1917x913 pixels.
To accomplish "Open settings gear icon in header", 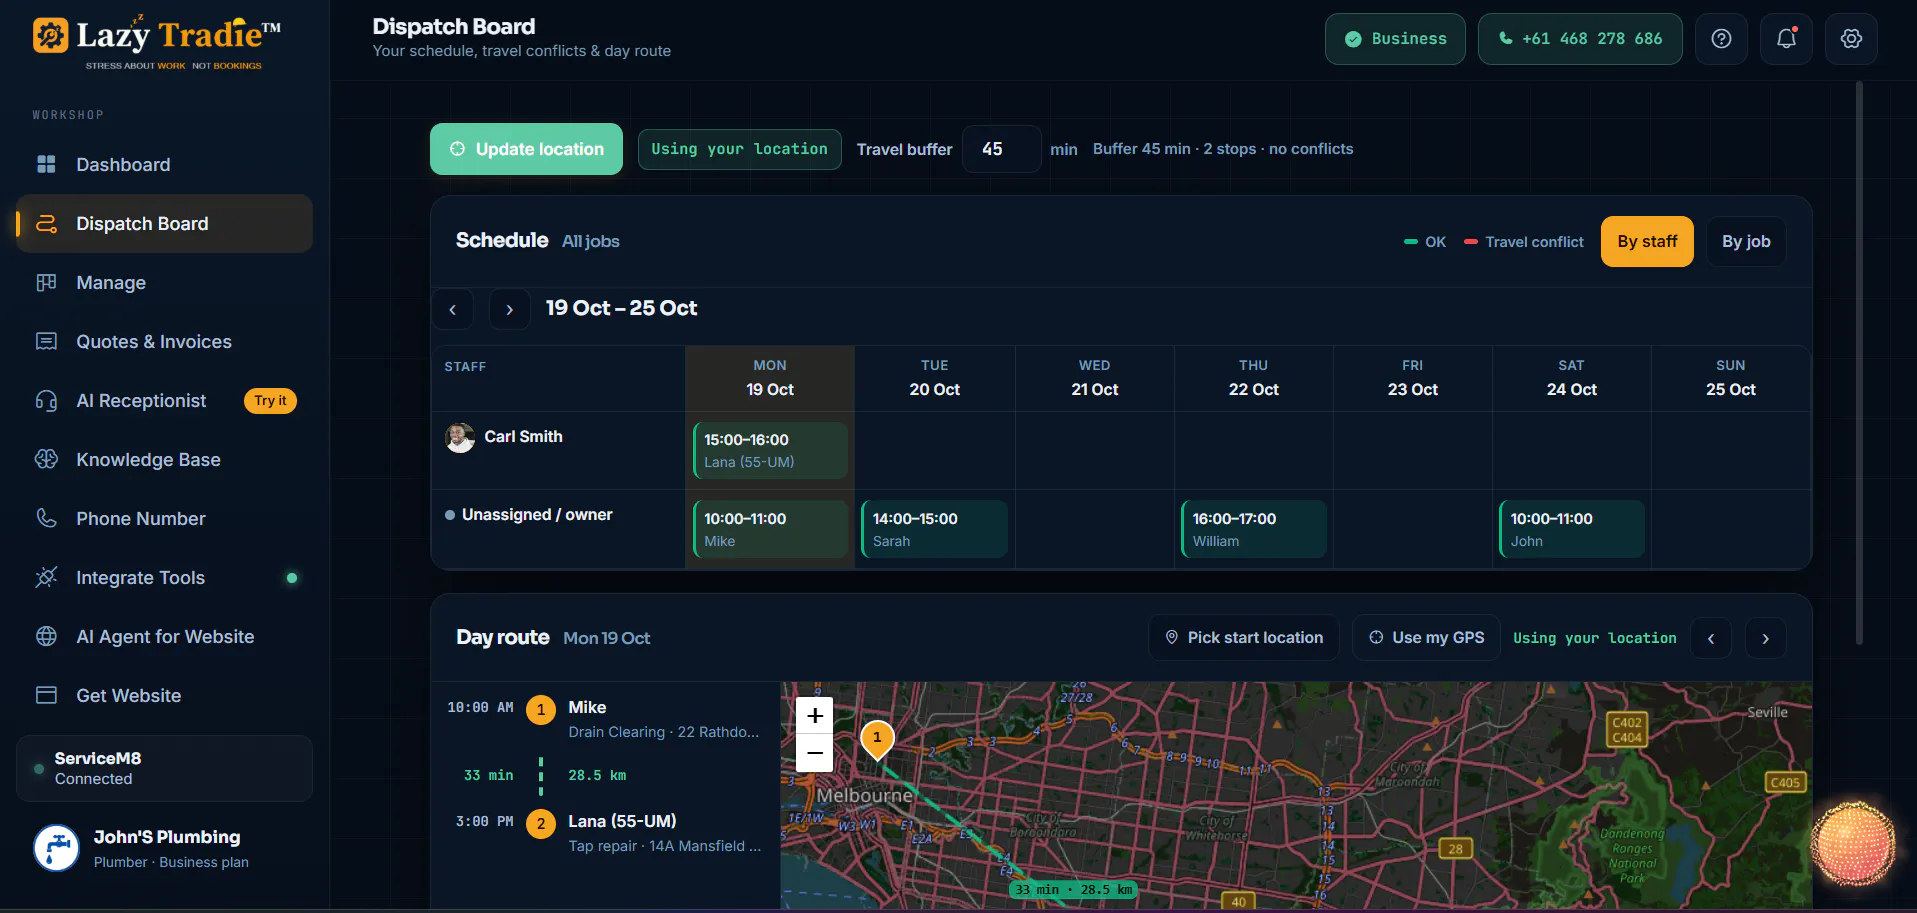I will 1851,39.
